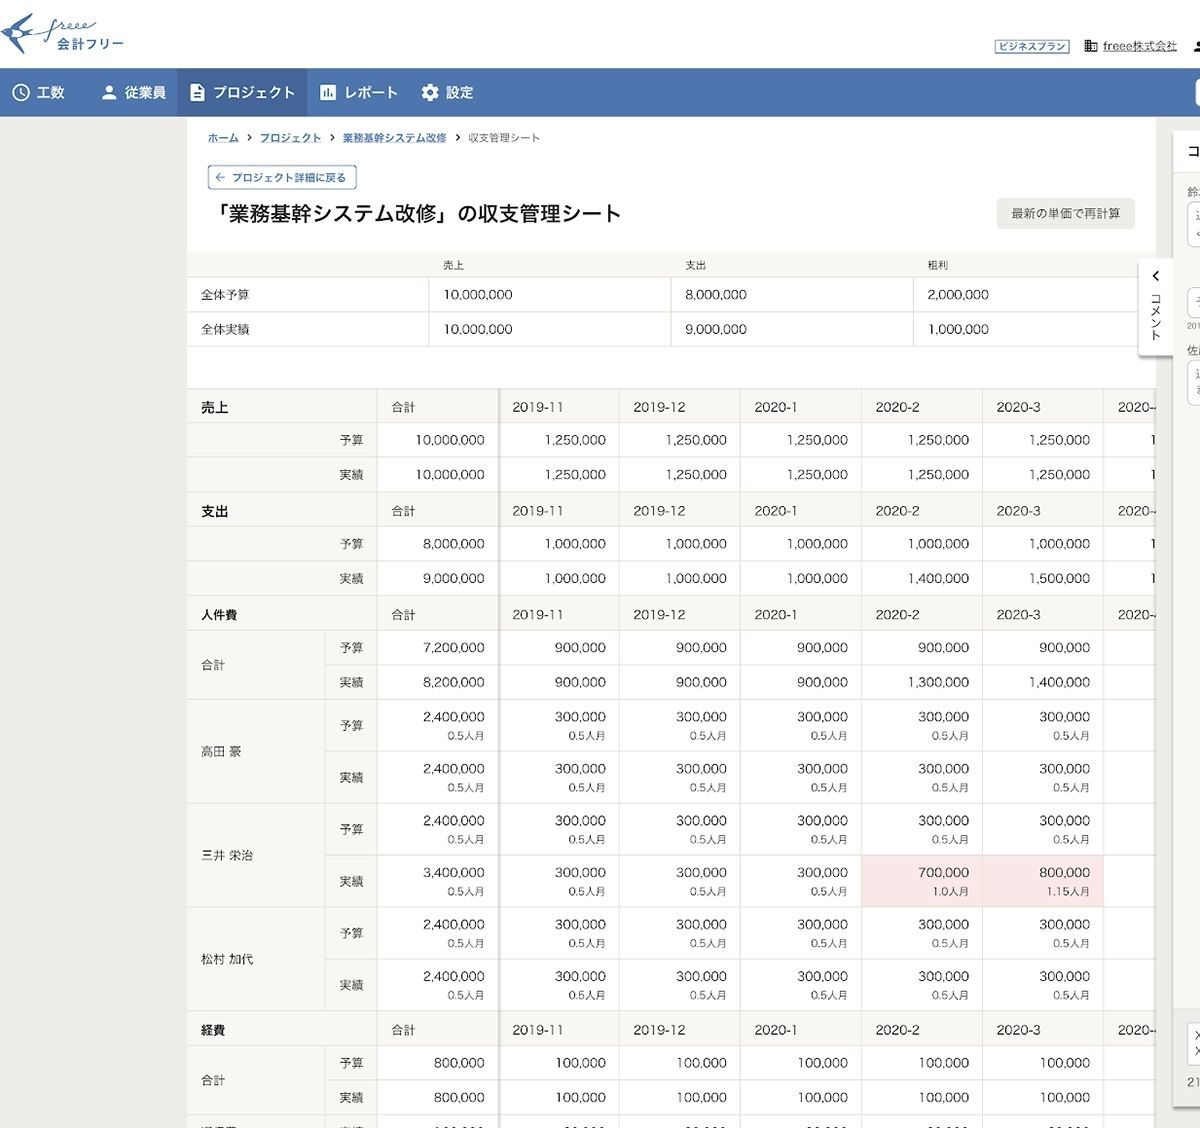The image size is (1200, 1128).
Task: Expand the コメント side panel chevron
Action: pos(1155,276)
